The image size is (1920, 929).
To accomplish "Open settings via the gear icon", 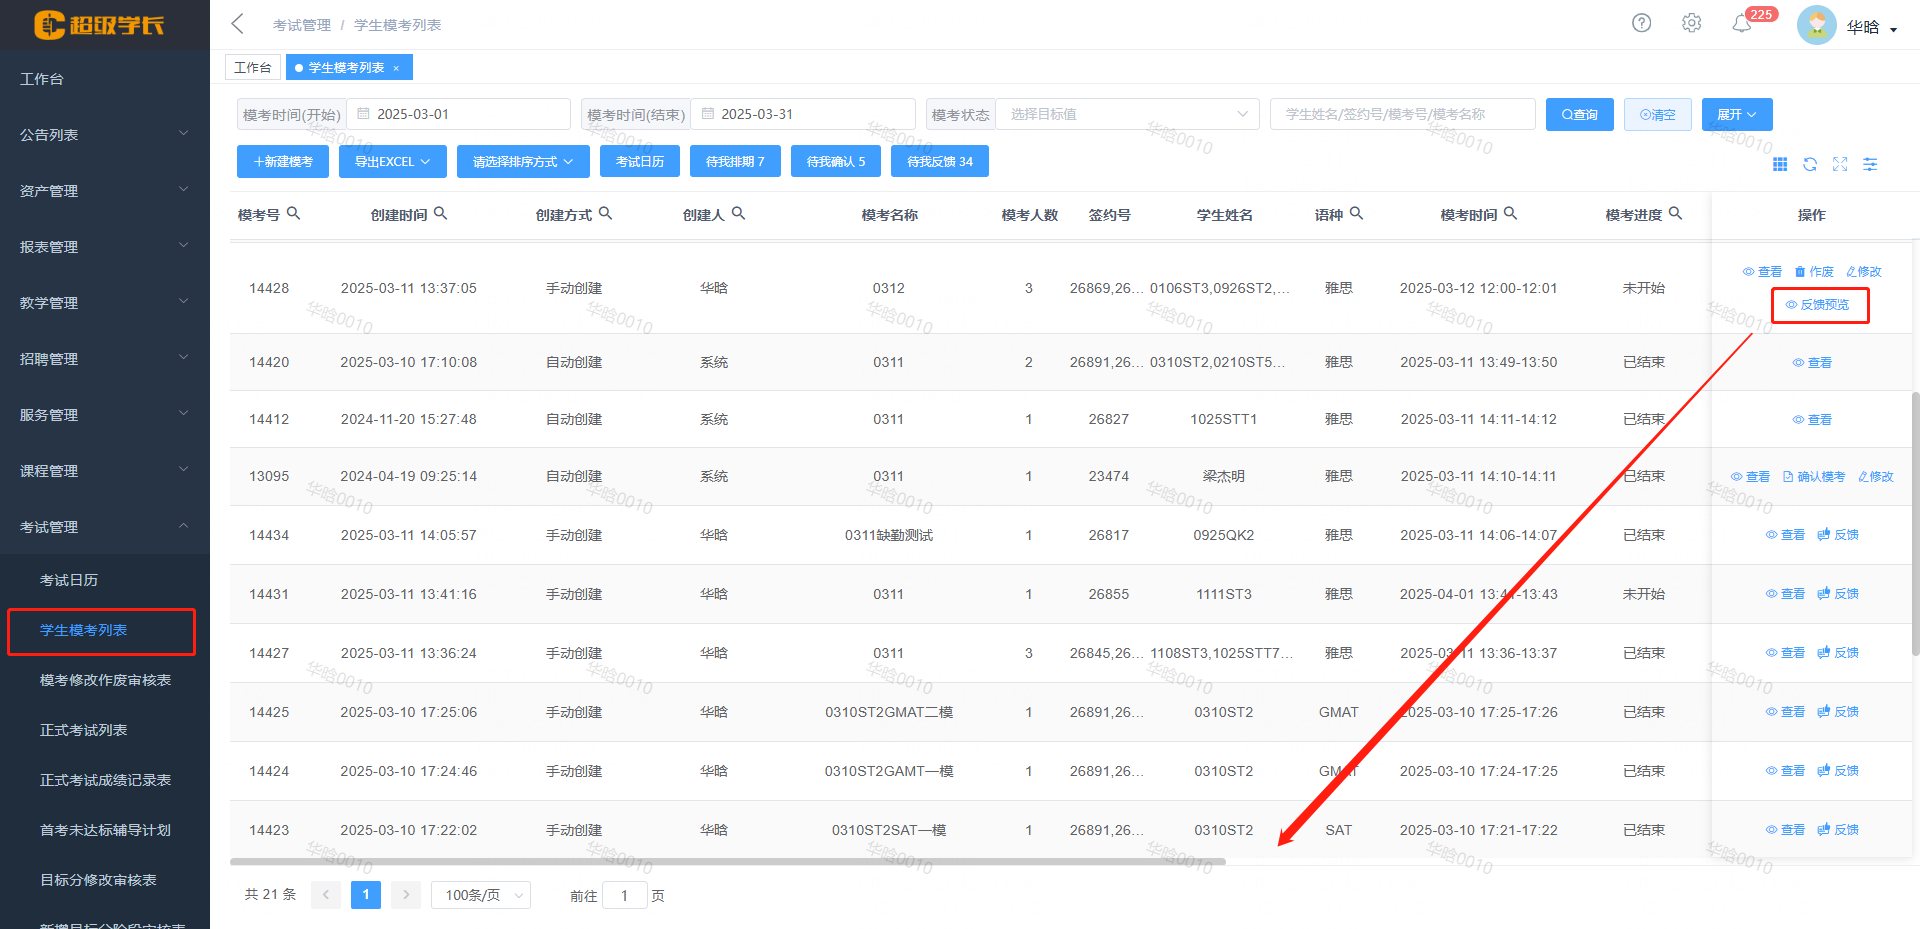I will (1691, 23).
